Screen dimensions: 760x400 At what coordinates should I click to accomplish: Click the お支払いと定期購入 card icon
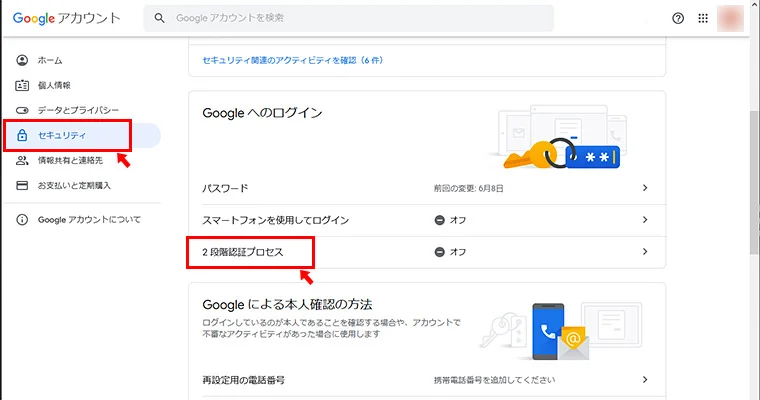coord(22,185)
